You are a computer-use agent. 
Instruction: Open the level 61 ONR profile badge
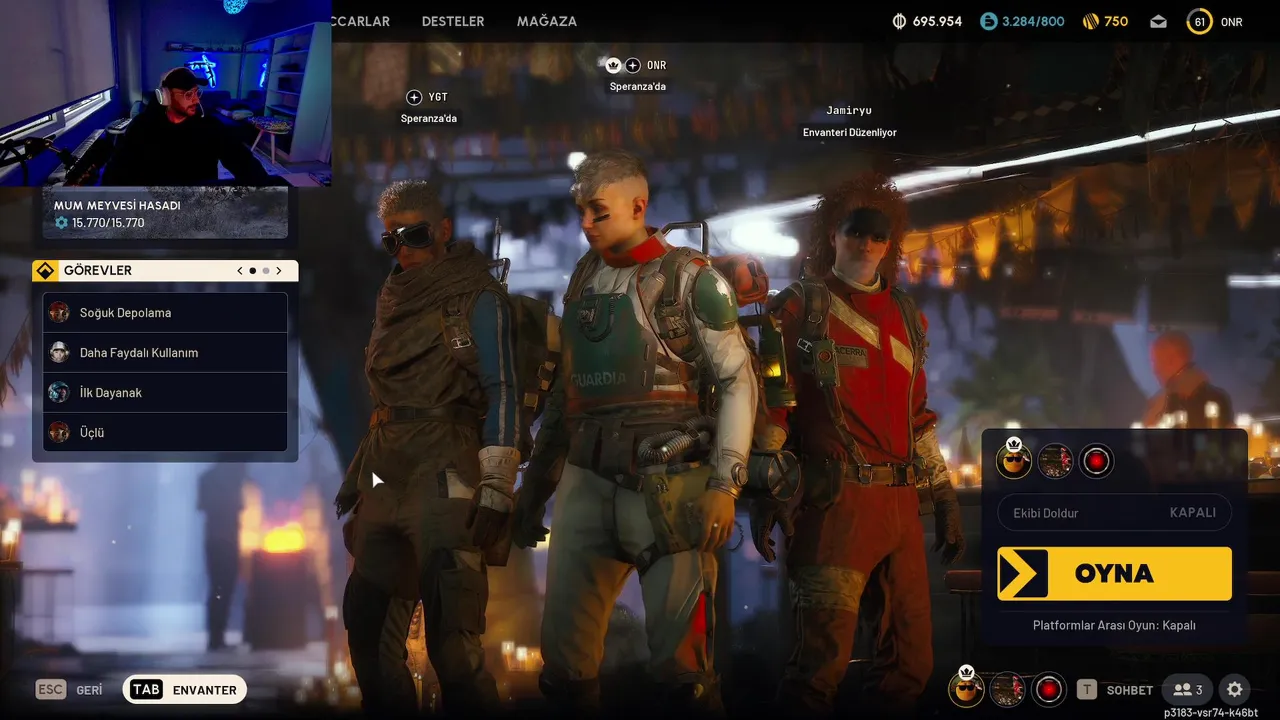click(1215, 21)
